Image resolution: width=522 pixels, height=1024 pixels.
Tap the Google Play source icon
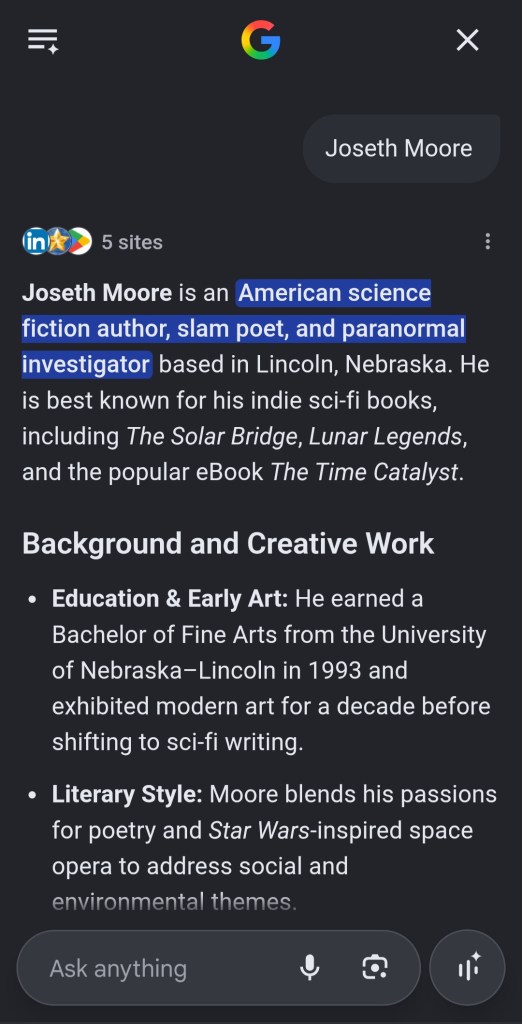click(x=80, y=242)
